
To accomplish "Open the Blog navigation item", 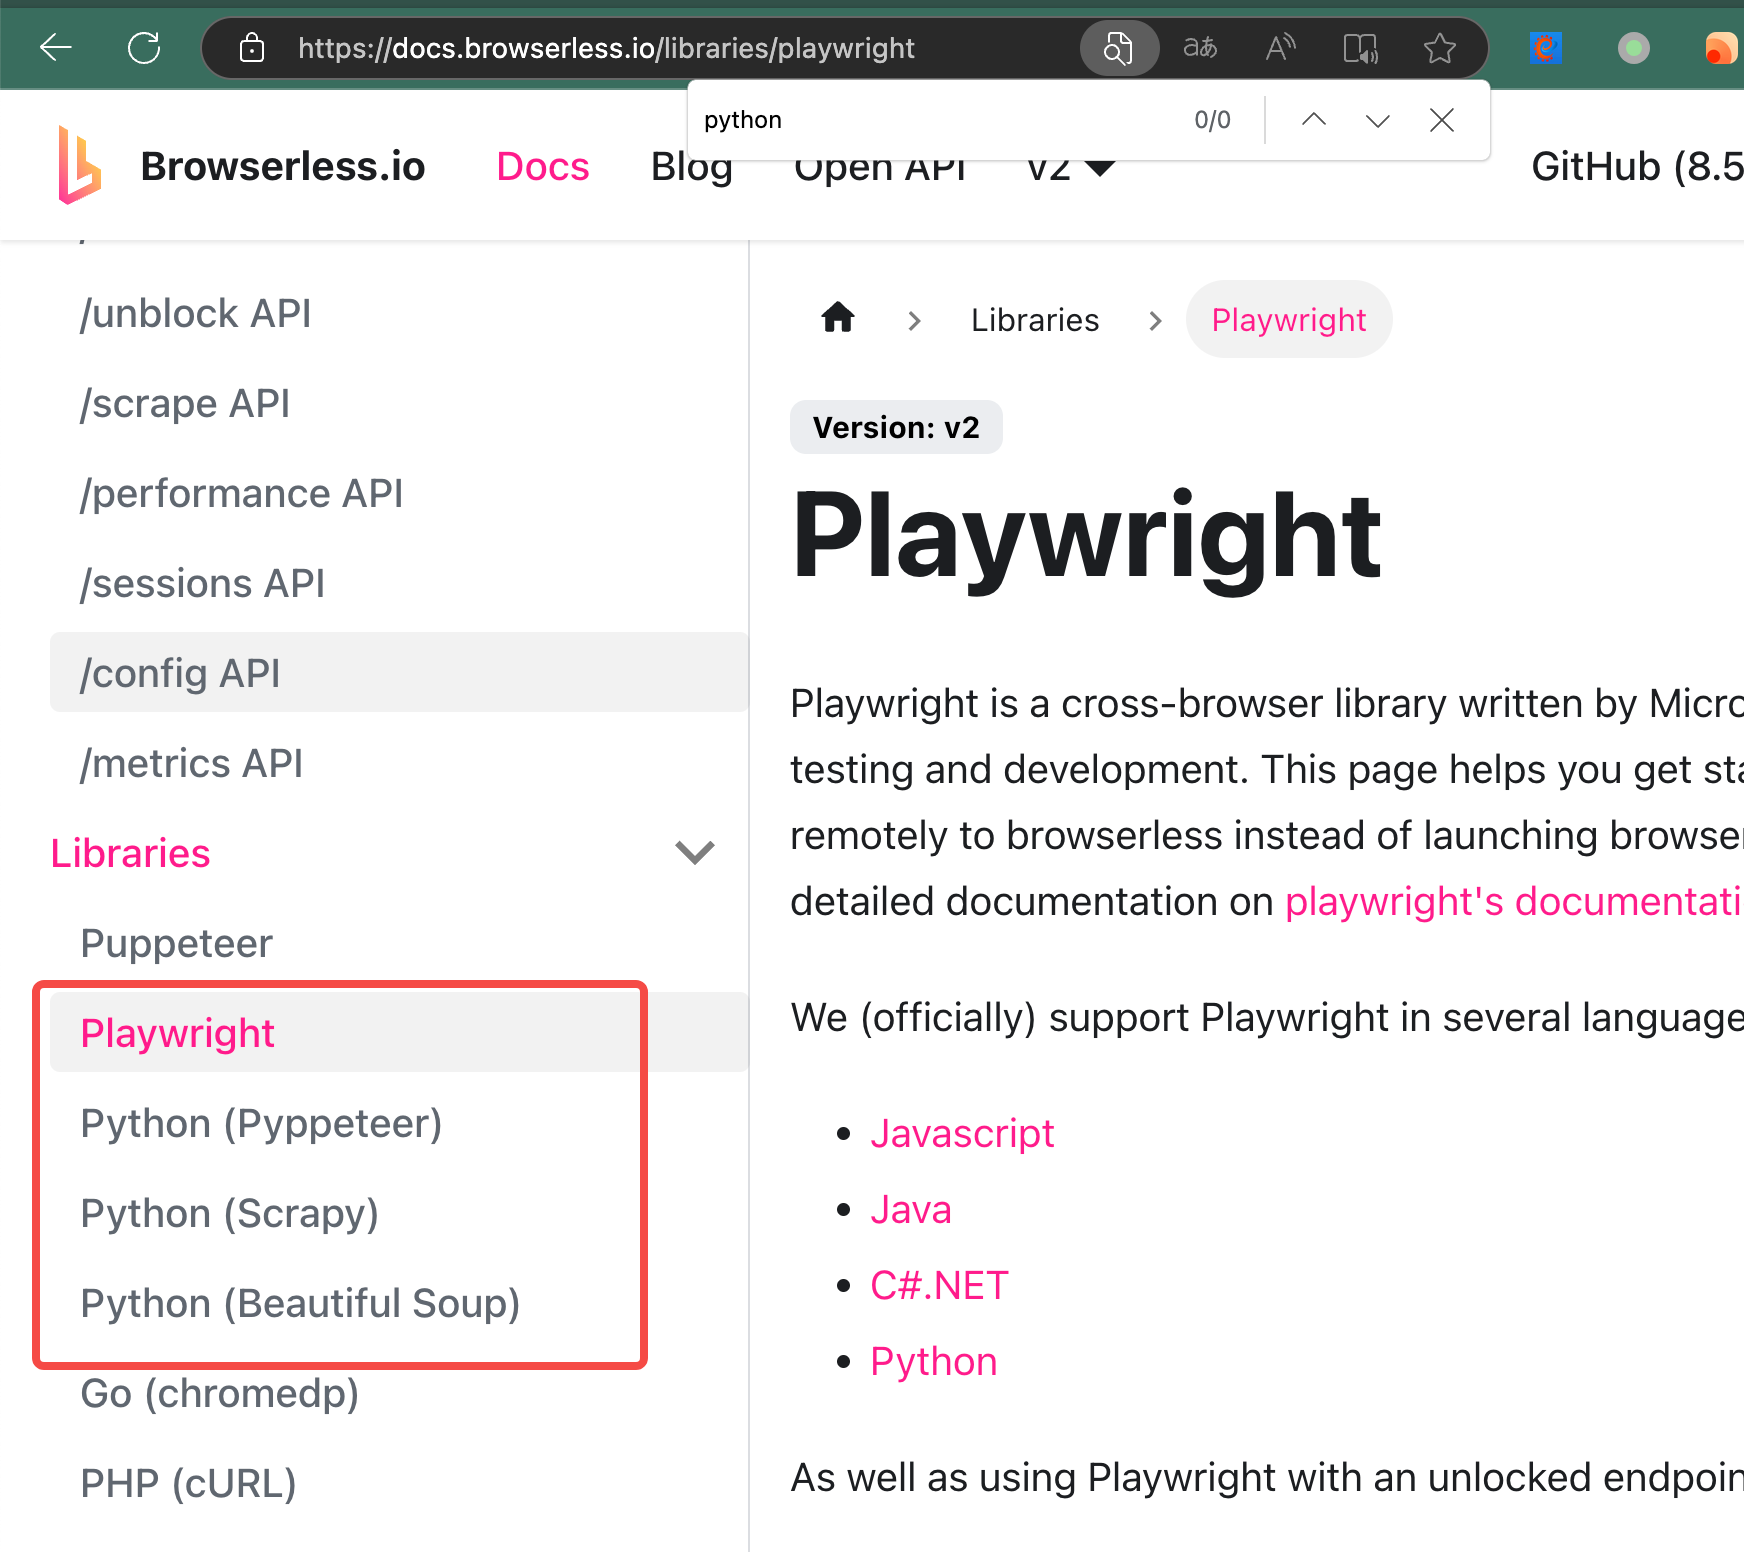I will [692, 166].
